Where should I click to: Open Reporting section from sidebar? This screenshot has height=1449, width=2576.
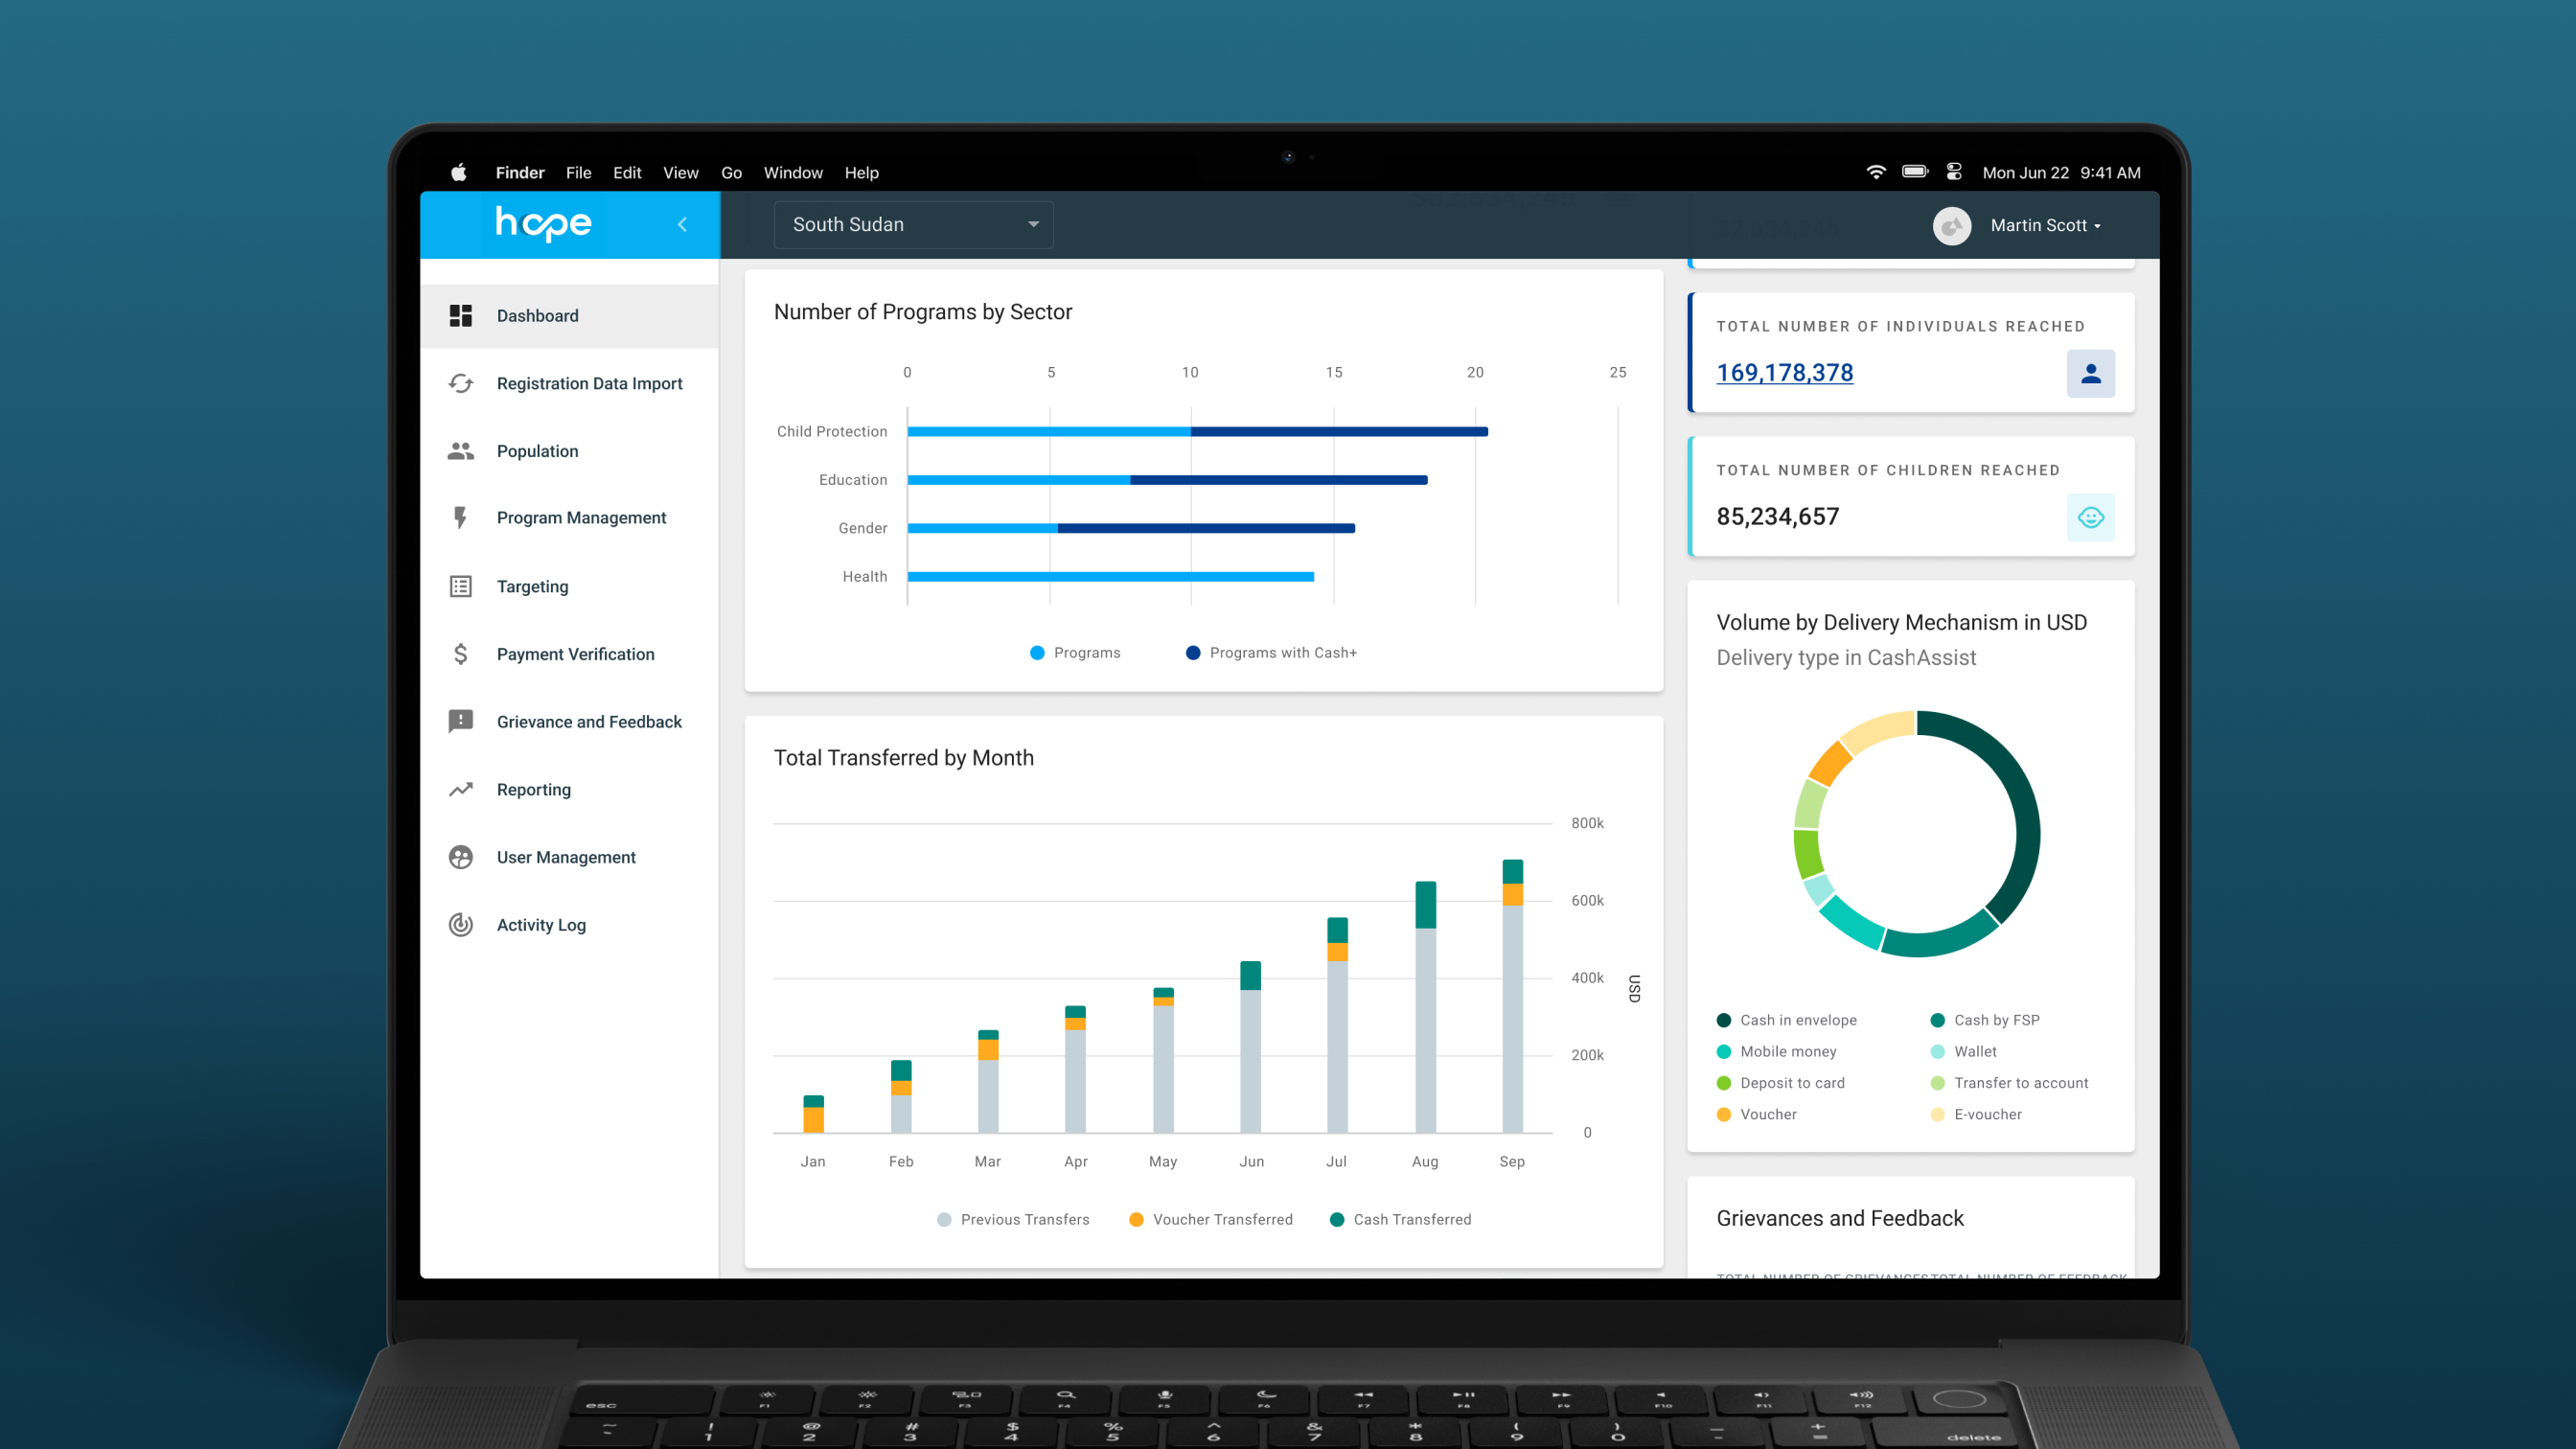533,790
